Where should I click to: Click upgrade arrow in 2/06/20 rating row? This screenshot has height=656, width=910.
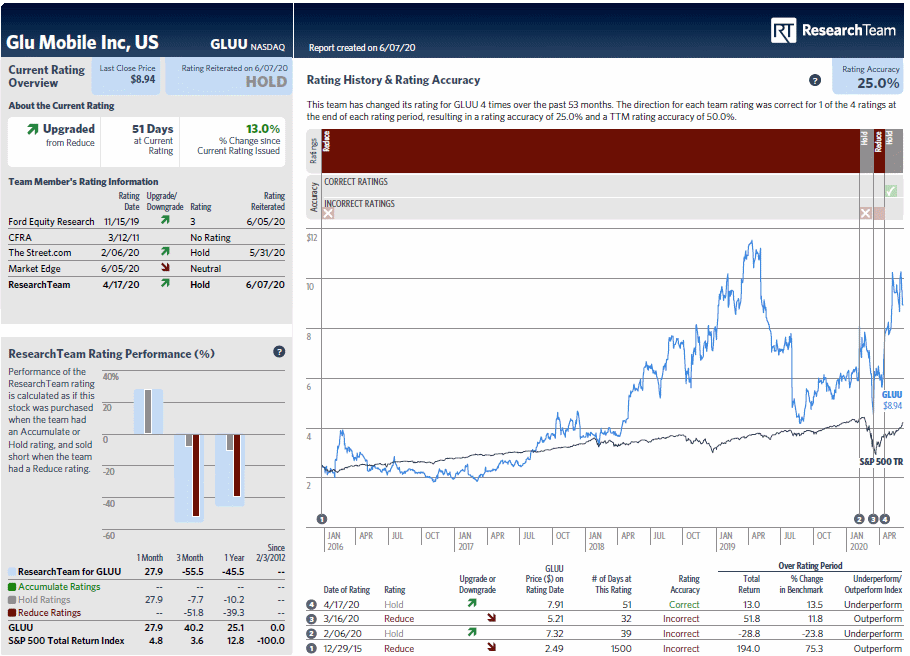(472, 632)
